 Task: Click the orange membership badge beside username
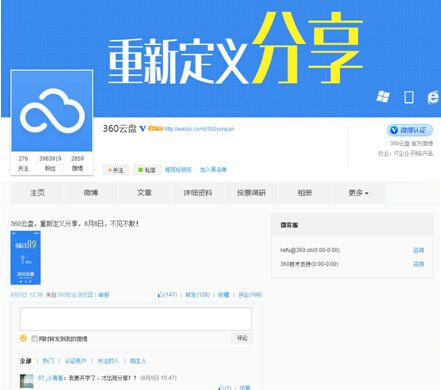click(x=155, y=128)
